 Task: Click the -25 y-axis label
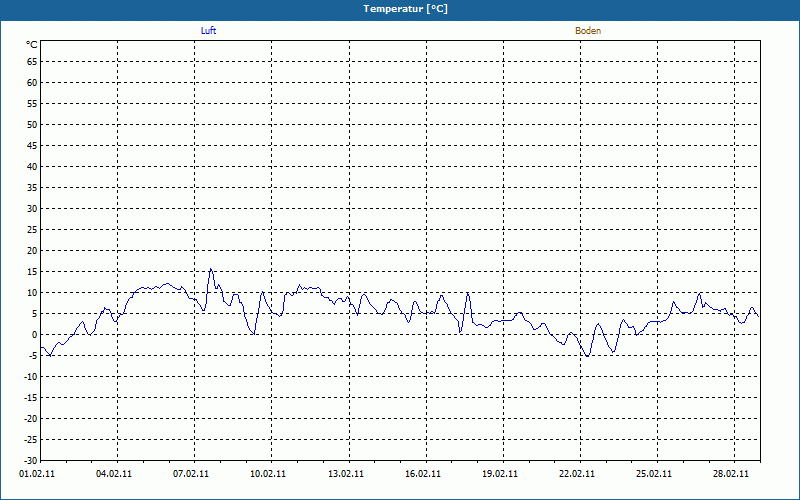pos(31,439)
